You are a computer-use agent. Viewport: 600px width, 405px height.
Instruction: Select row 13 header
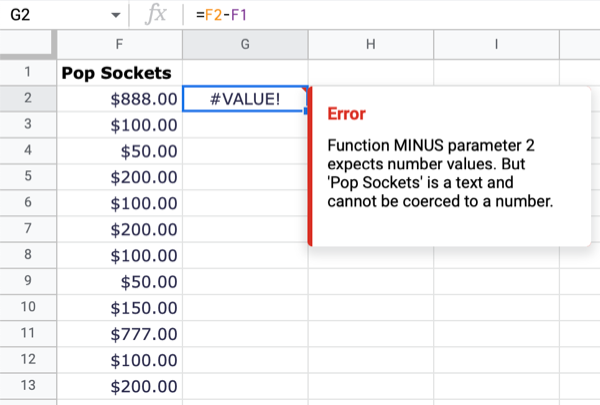[x=27, y=385]
